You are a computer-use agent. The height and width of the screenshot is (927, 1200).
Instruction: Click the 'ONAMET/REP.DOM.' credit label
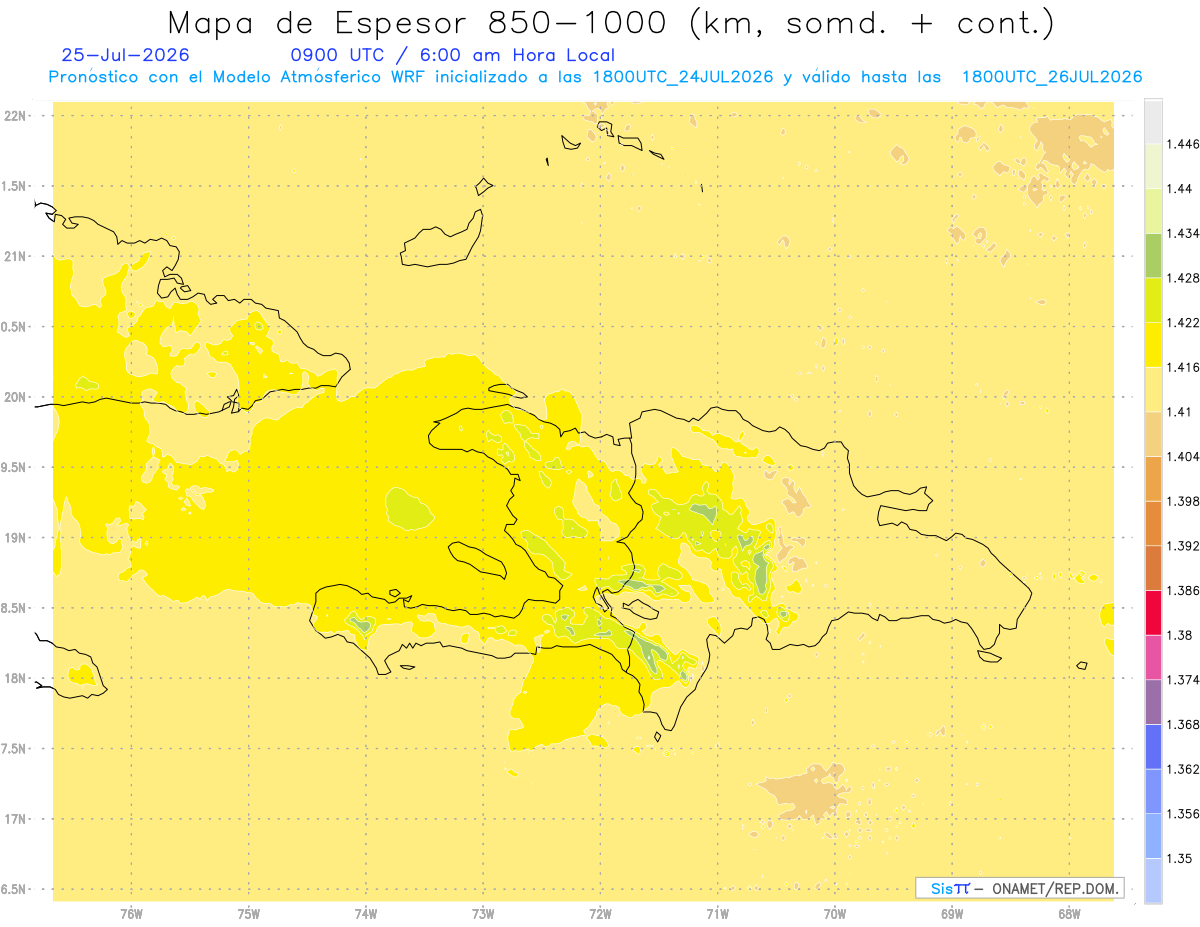pyautogui.click(x=1056, y=888)
